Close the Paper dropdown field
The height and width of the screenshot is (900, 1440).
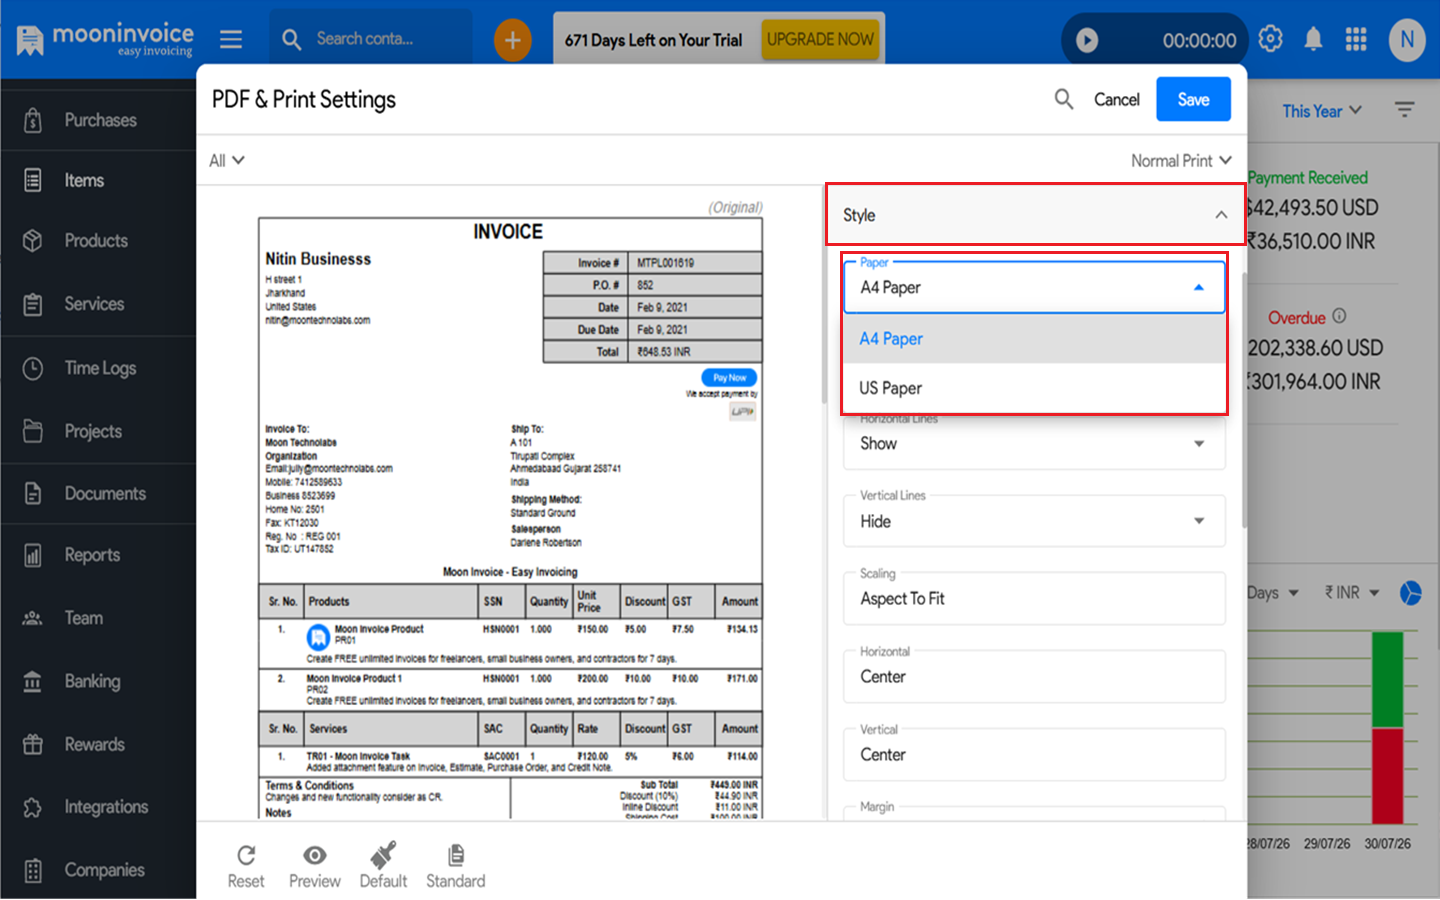click(x=1034, y=288)
